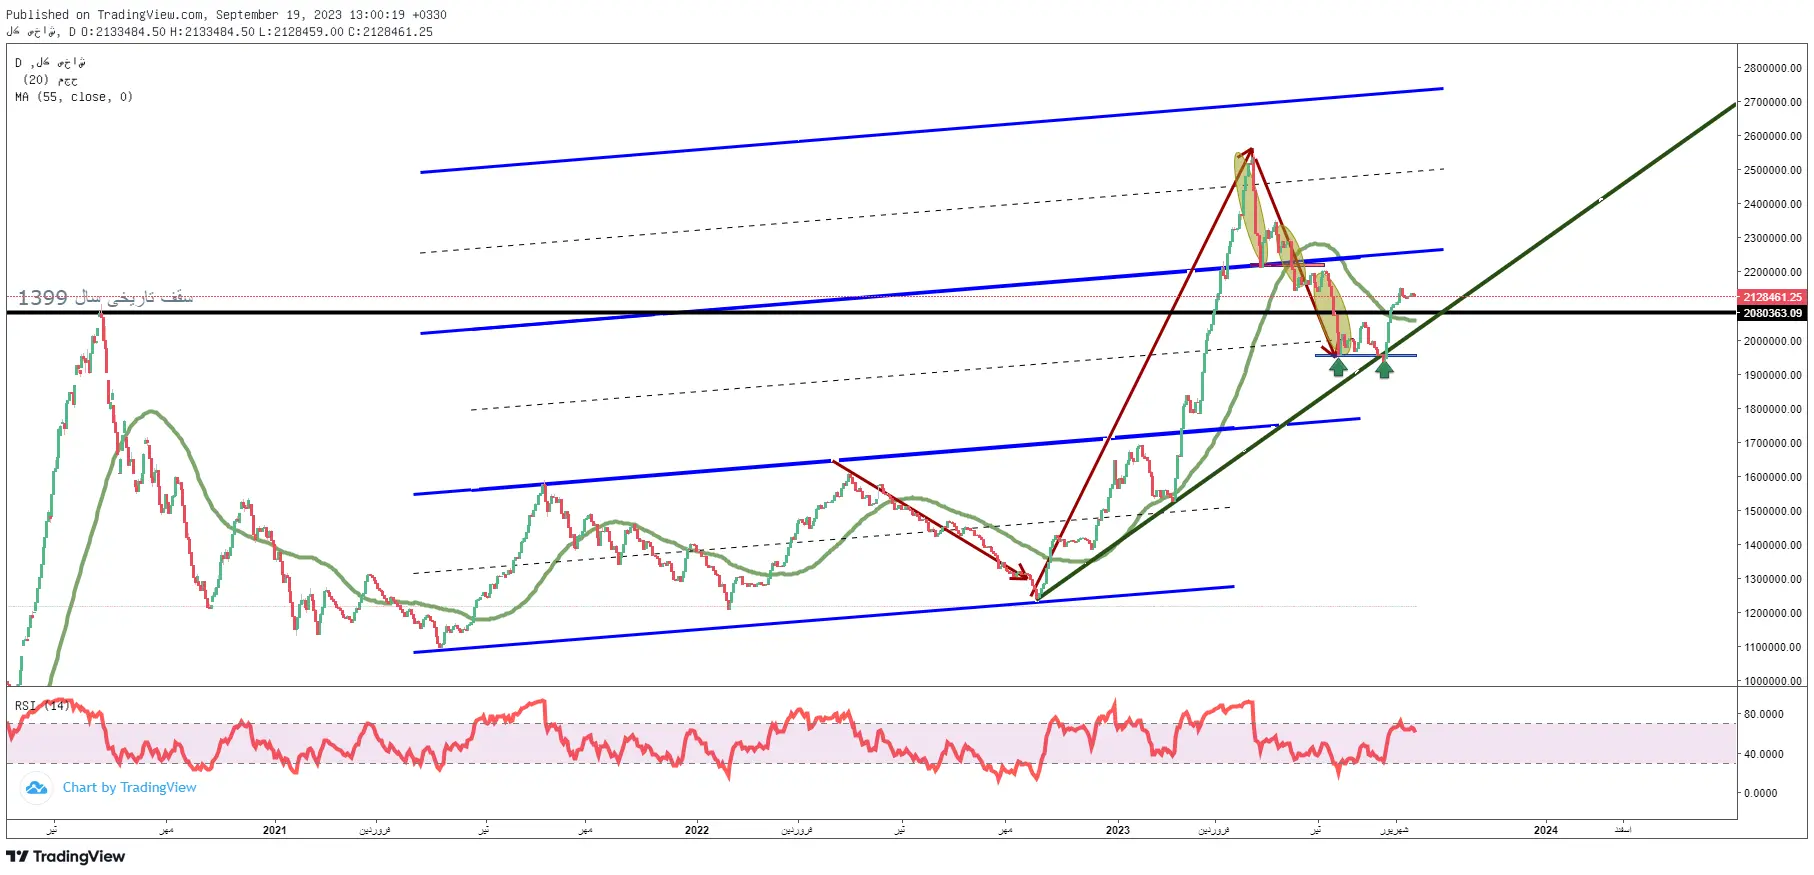Click the 2024 label on time axis
The image size is (1814, 875).
point(1546,830)
